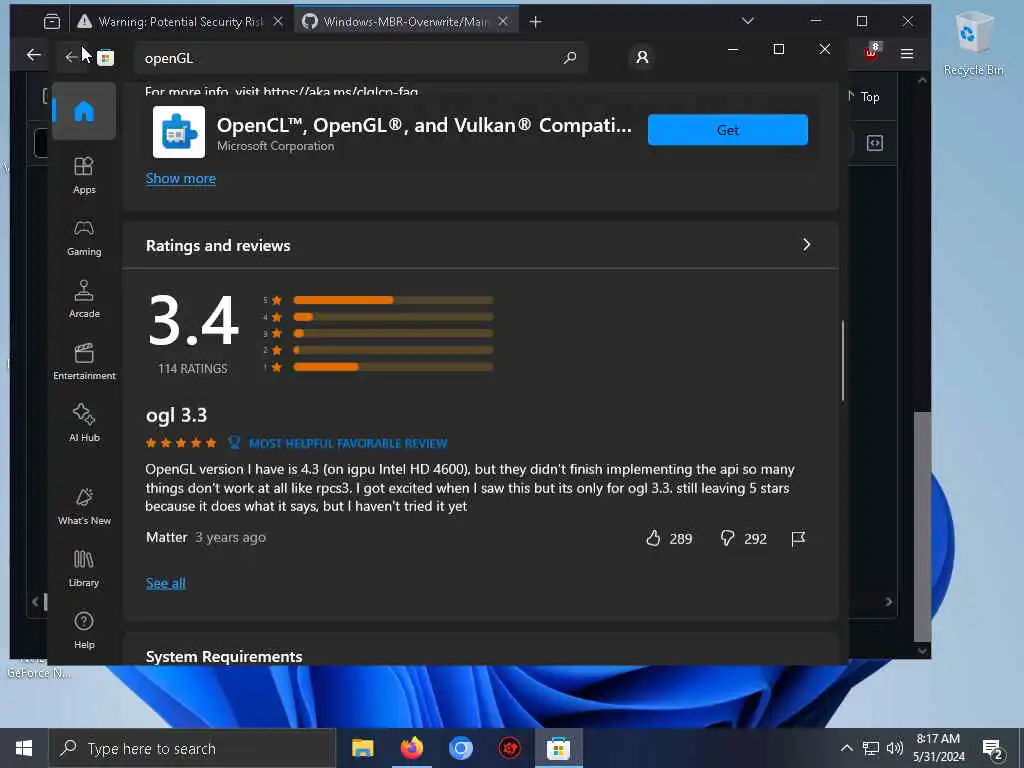Image resolution: width=1024 pixels, height=768 pixels.
Task: Go to the Gaming section
Action: 84,237
